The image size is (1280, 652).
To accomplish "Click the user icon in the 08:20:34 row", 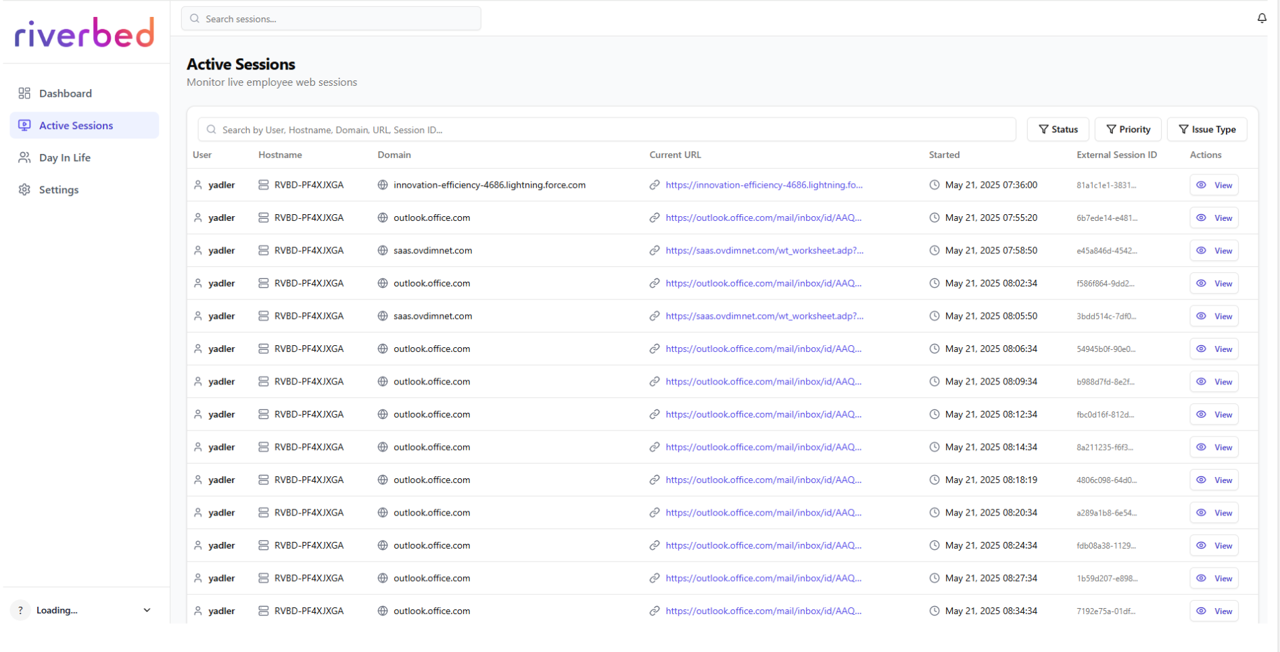I will (x=198, y=513).
